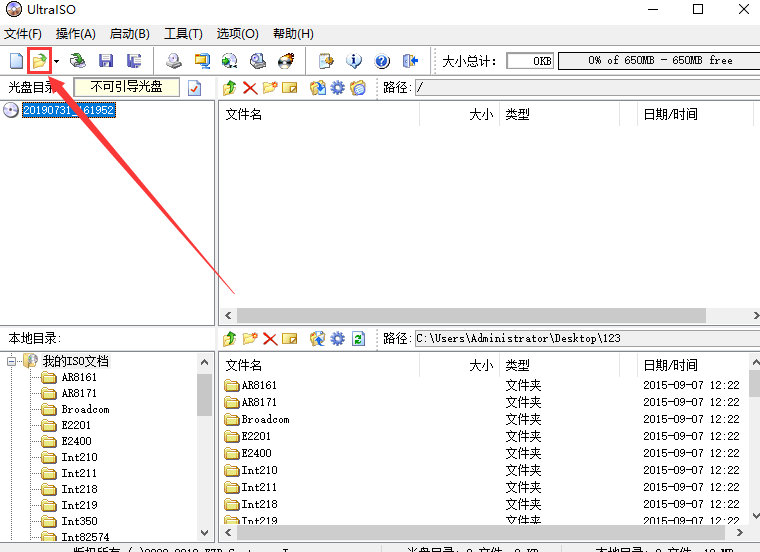Image resolution: width=760 pixels, height=552 pixels.
Task: Click the red X delete in disc toolbar
Action: tap(250, 88)
